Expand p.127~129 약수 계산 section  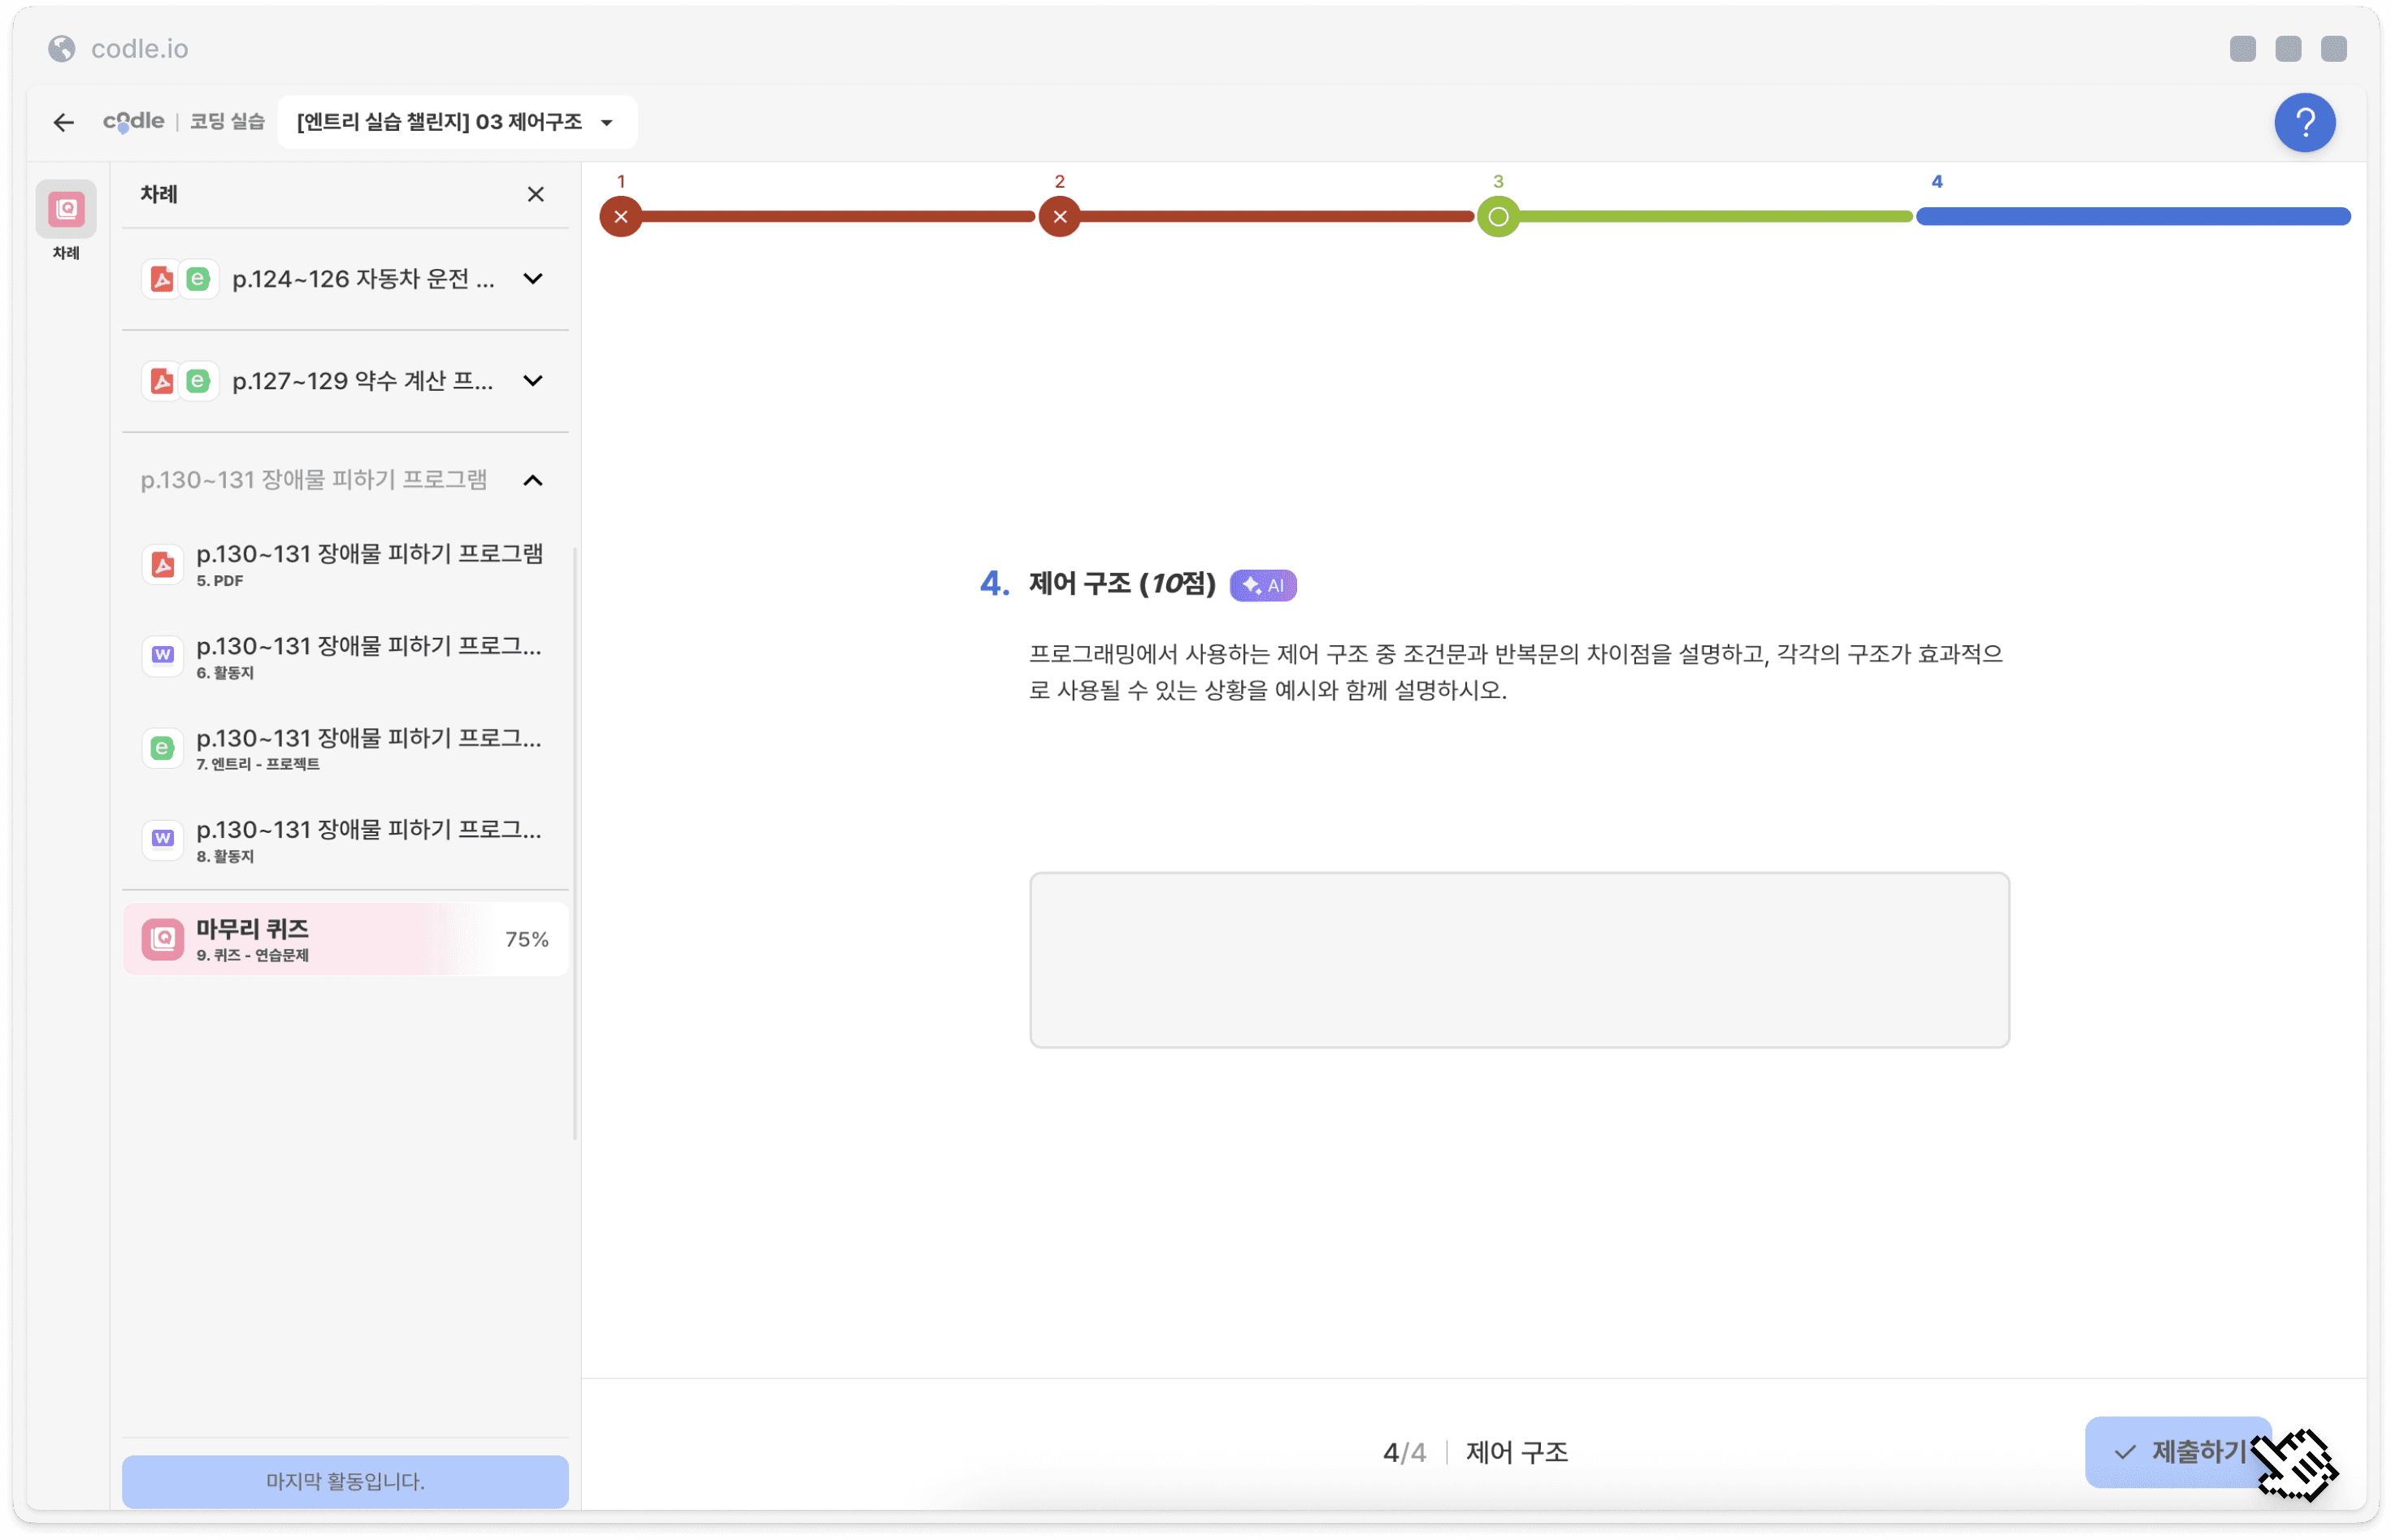point(533,381)
